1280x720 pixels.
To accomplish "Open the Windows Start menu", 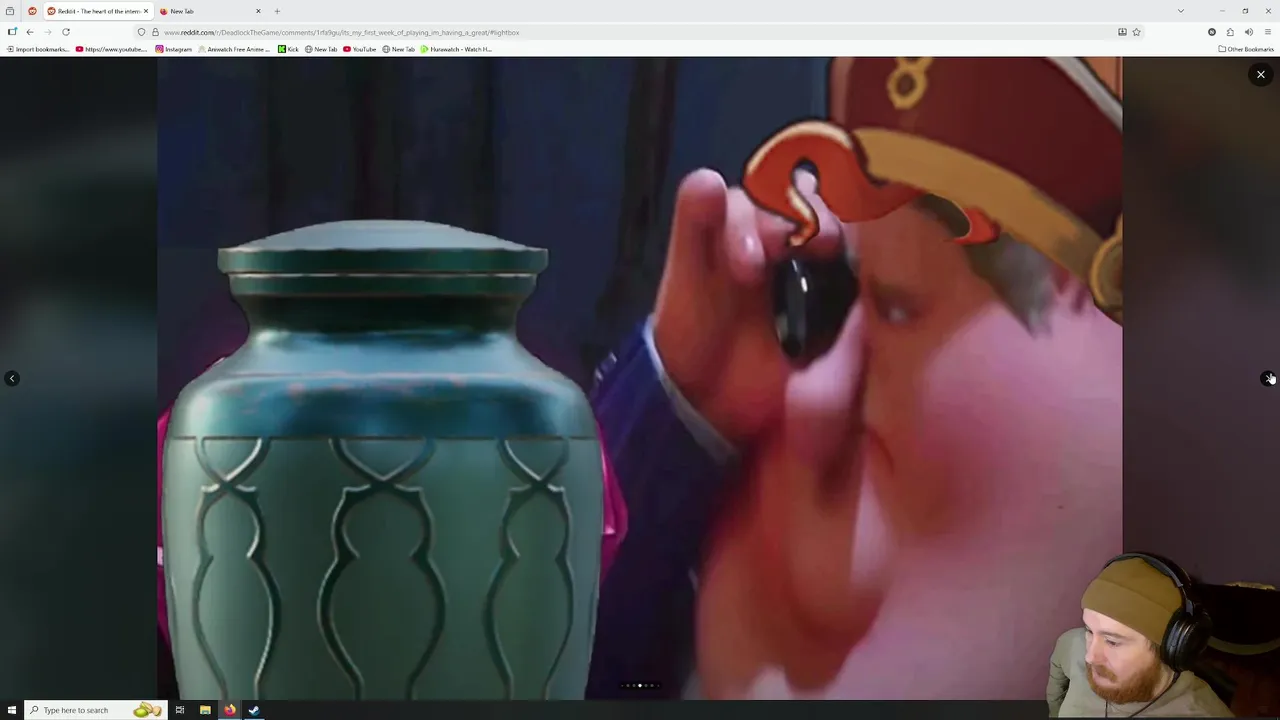I will [x=11, y=710].
